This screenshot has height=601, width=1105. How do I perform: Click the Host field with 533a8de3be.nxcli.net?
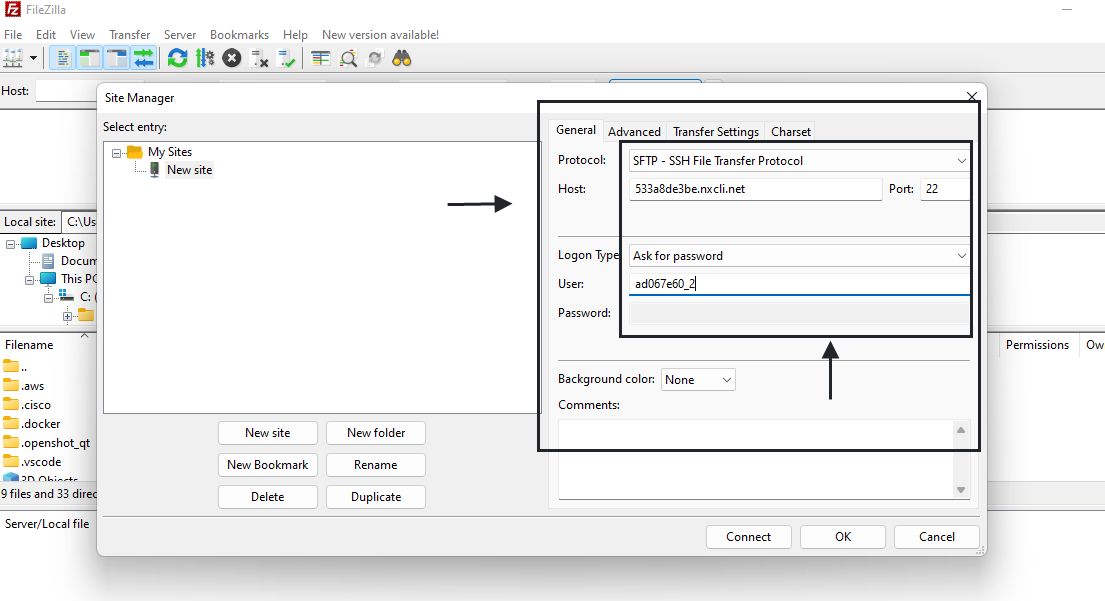pos(755,189)
